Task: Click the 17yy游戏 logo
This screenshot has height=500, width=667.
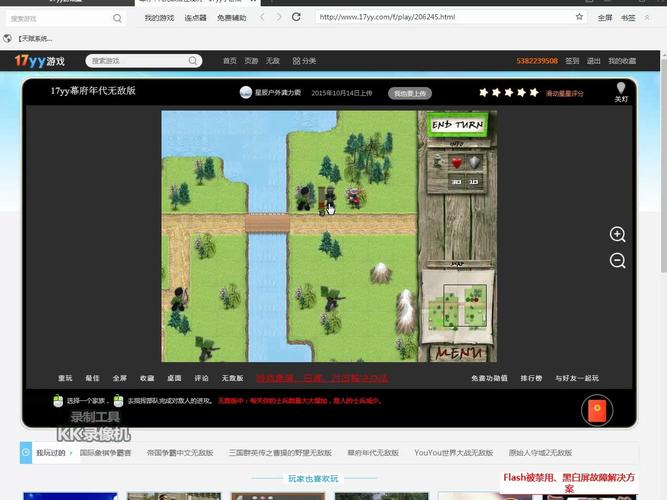Action: (40, 61)
